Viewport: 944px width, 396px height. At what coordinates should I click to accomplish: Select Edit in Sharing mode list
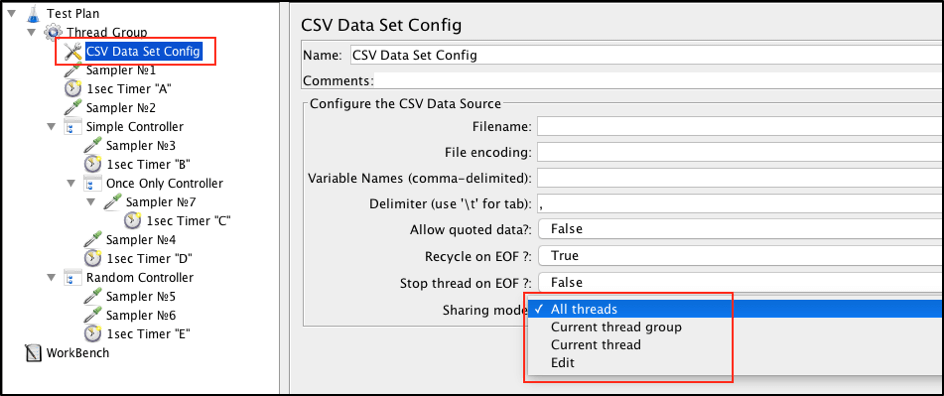coord(563,363)
